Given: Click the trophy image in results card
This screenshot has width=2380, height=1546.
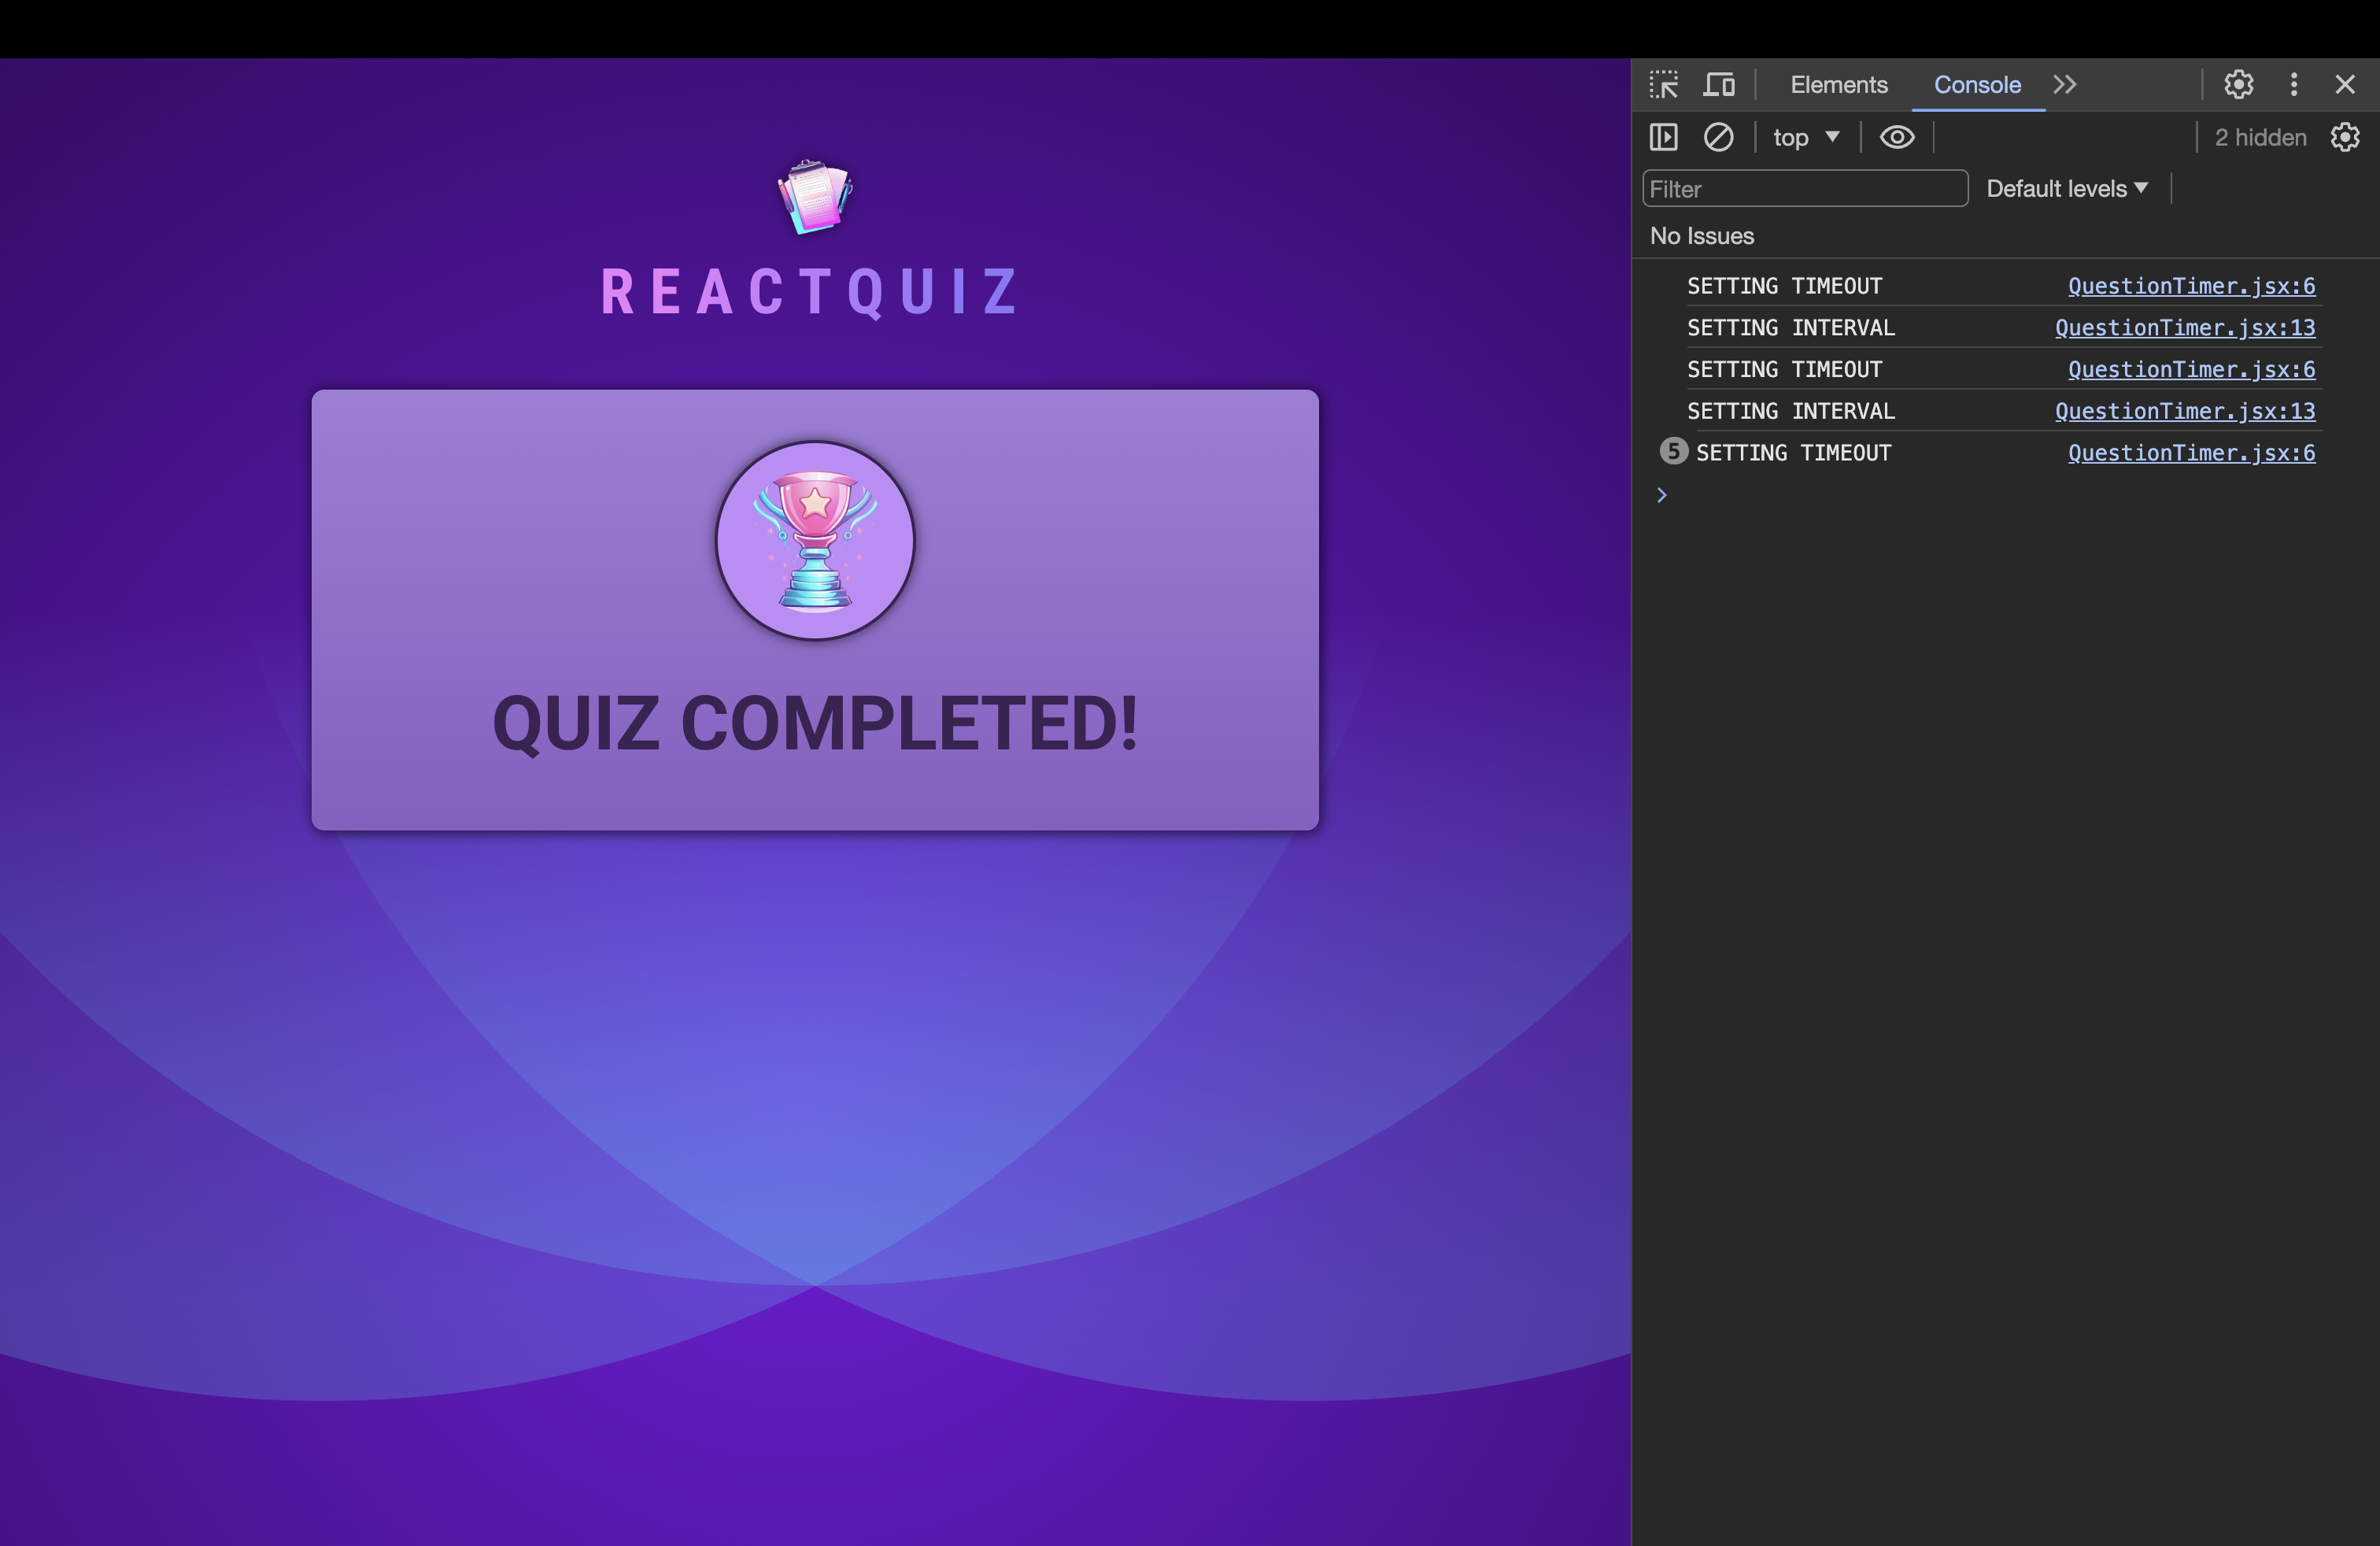Looking at the screenshot, I should [815, 540].
